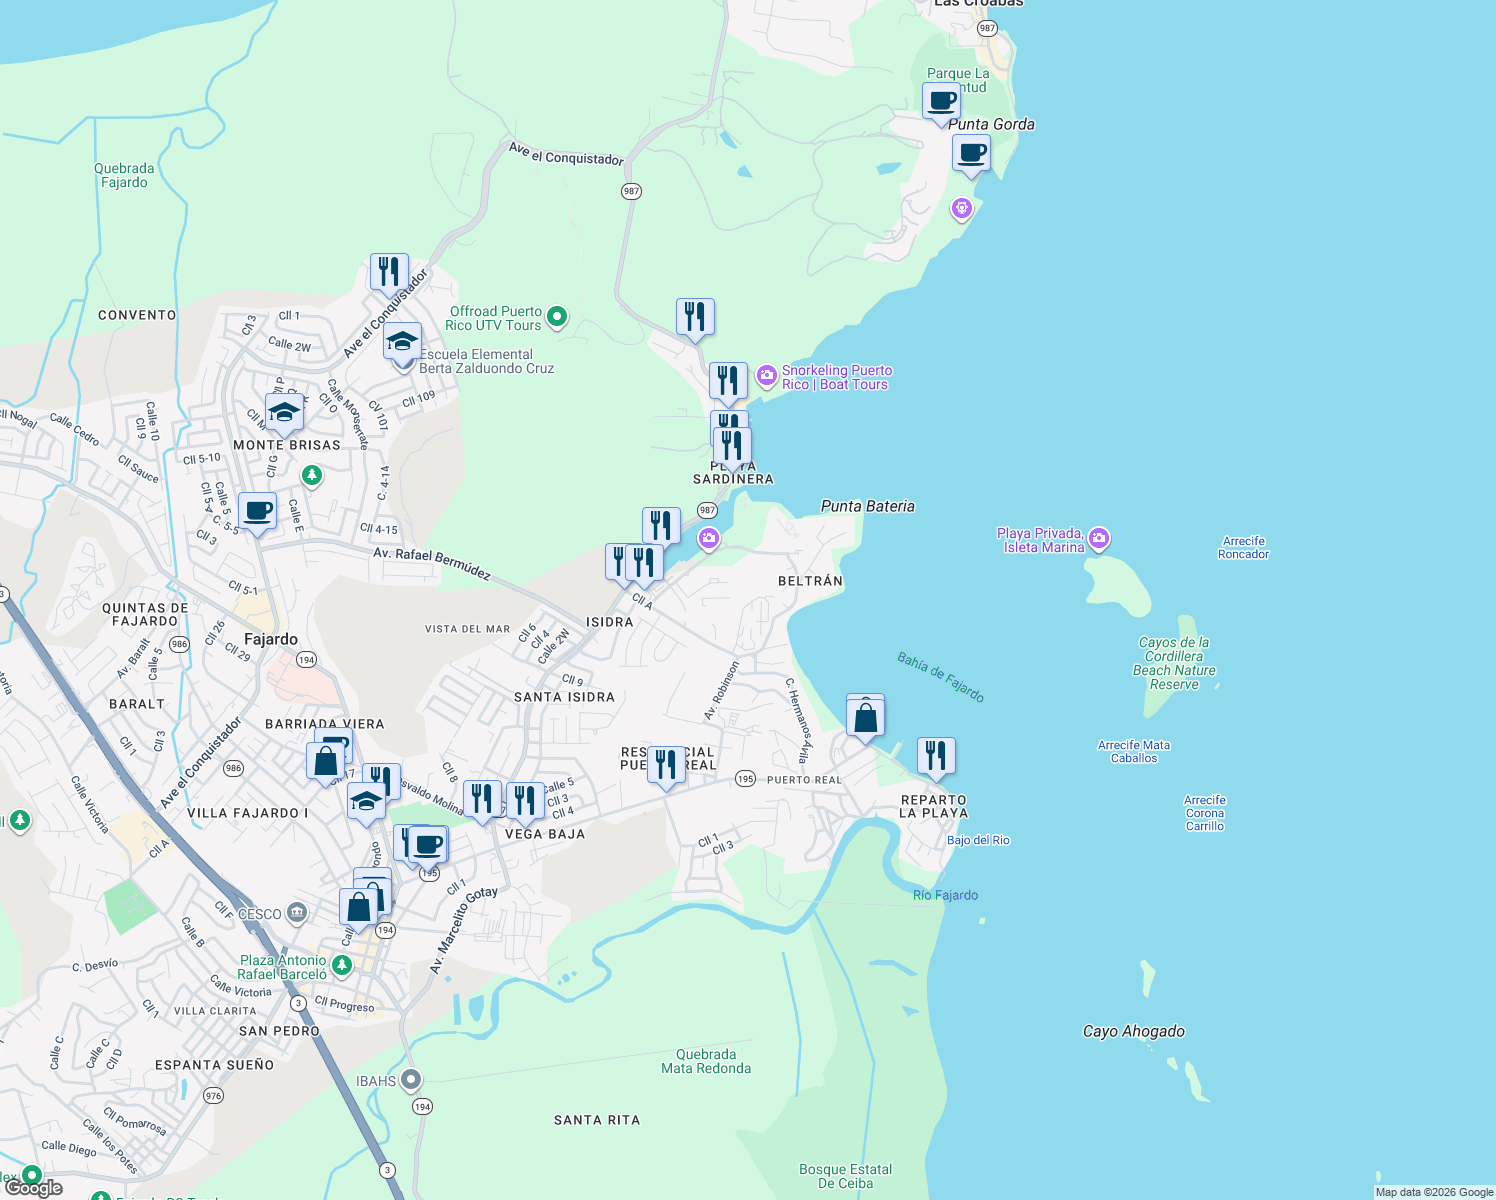
Task: Click the photo spot marker below Punta Gorda
Action: pos(963,209)
